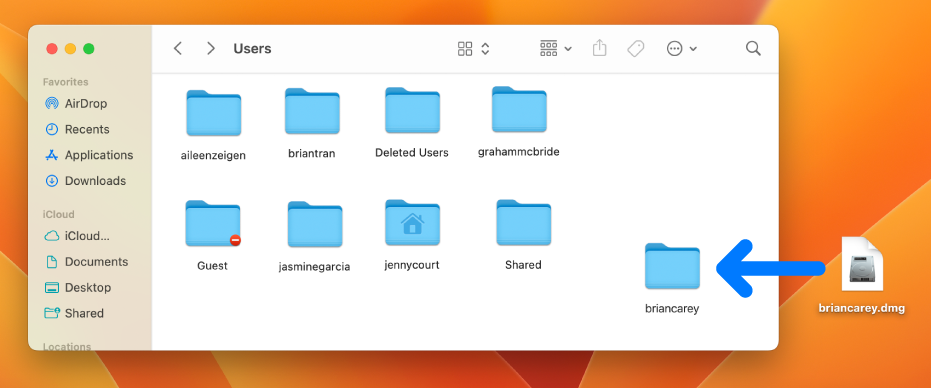The width and height of the screenshot is (931, 388).
Task: Click the 'jasminegarcia' folder name
Action: coord(315,267)
